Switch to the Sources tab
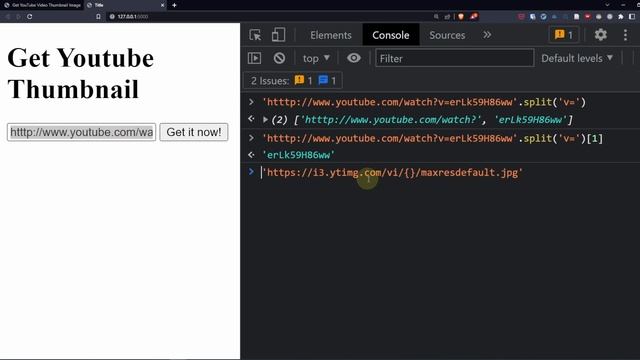Viewport: 640px width, 360px height. pyautogui.click(x=447, y=35)
